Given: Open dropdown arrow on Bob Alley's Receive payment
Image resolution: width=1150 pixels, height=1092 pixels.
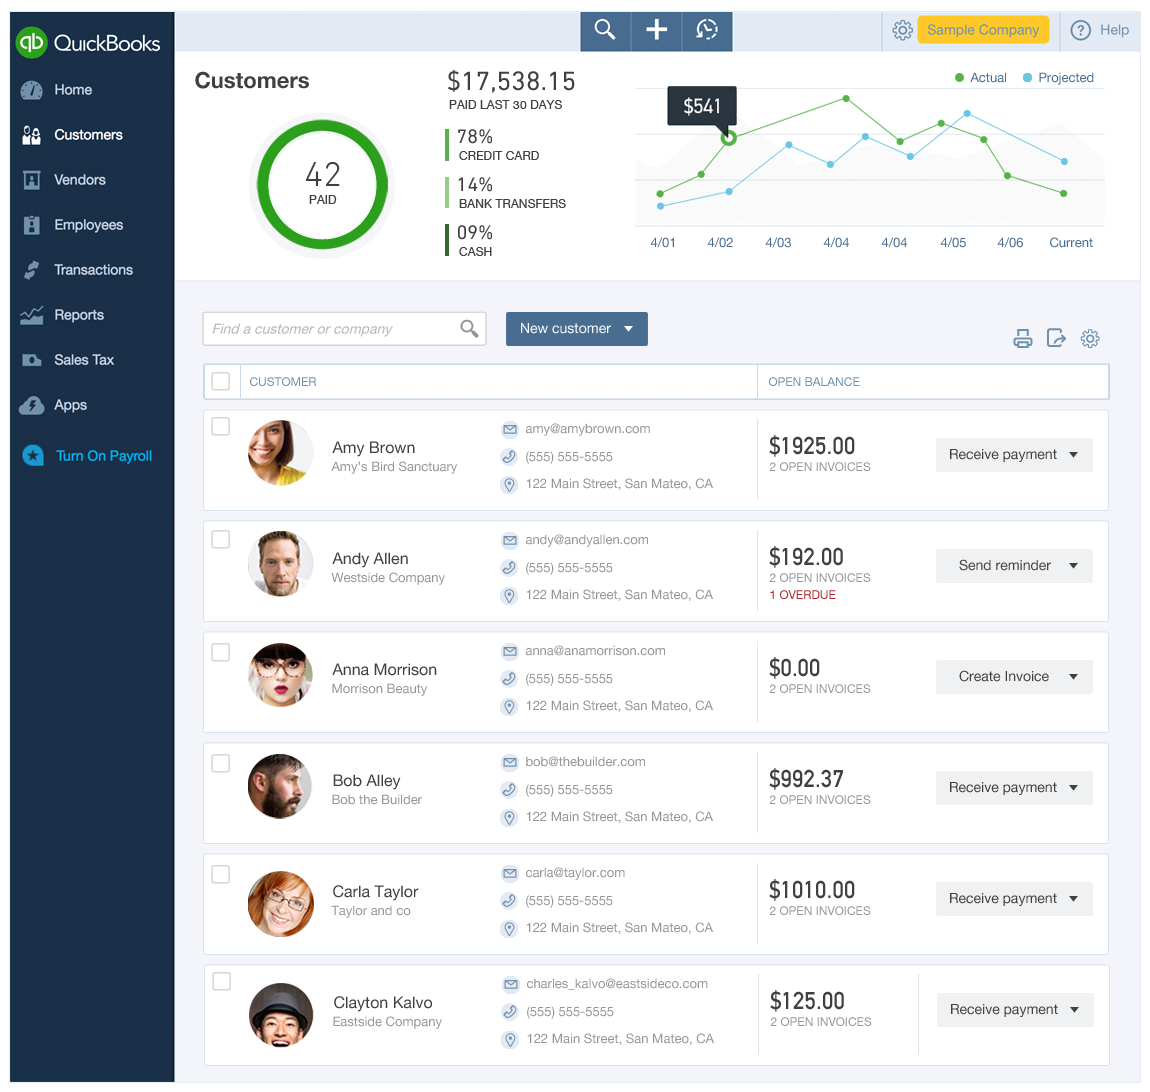Looking at the screenshot, I should tap(1074, 788).
